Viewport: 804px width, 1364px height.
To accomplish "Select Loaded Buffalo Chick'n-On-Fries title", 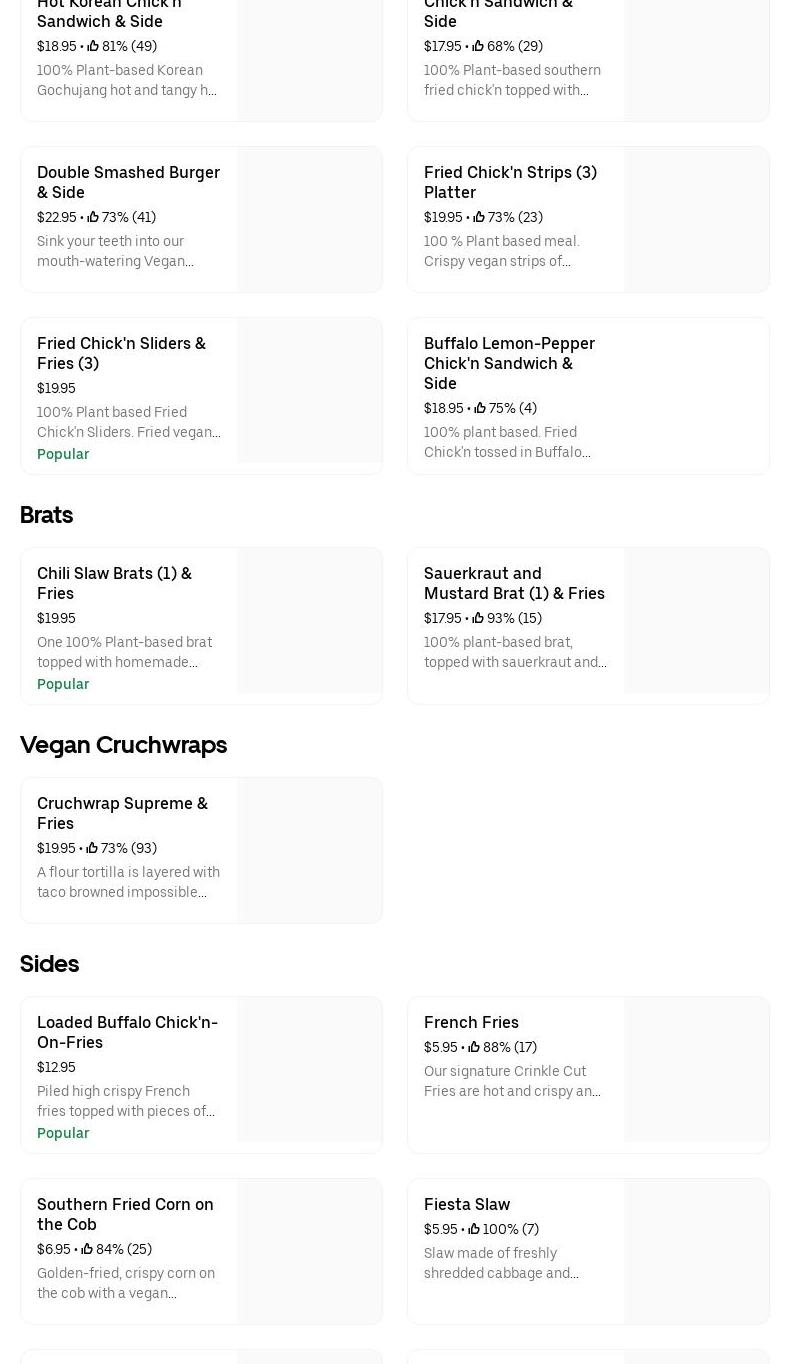I will (x=127, y=1032).
